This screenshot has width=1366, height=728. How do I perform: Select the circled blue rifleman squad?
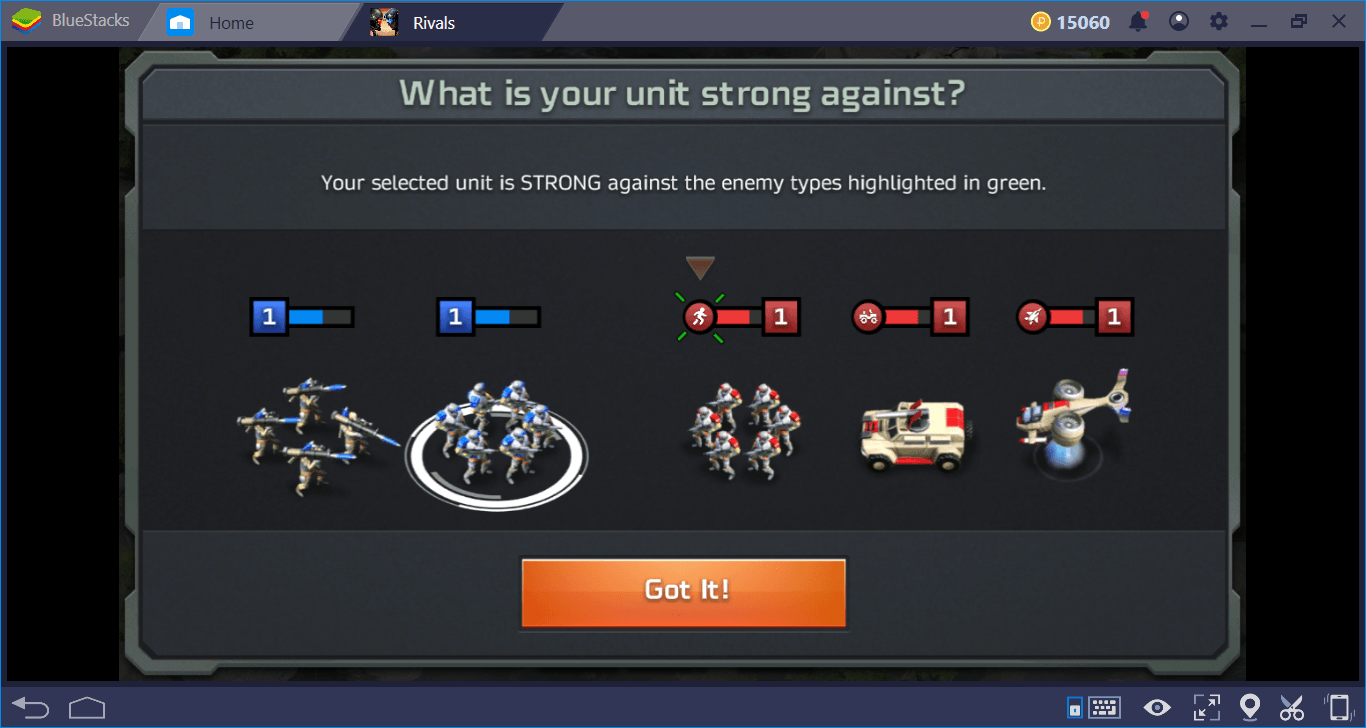pyautogui.click(x=497, y=442)
